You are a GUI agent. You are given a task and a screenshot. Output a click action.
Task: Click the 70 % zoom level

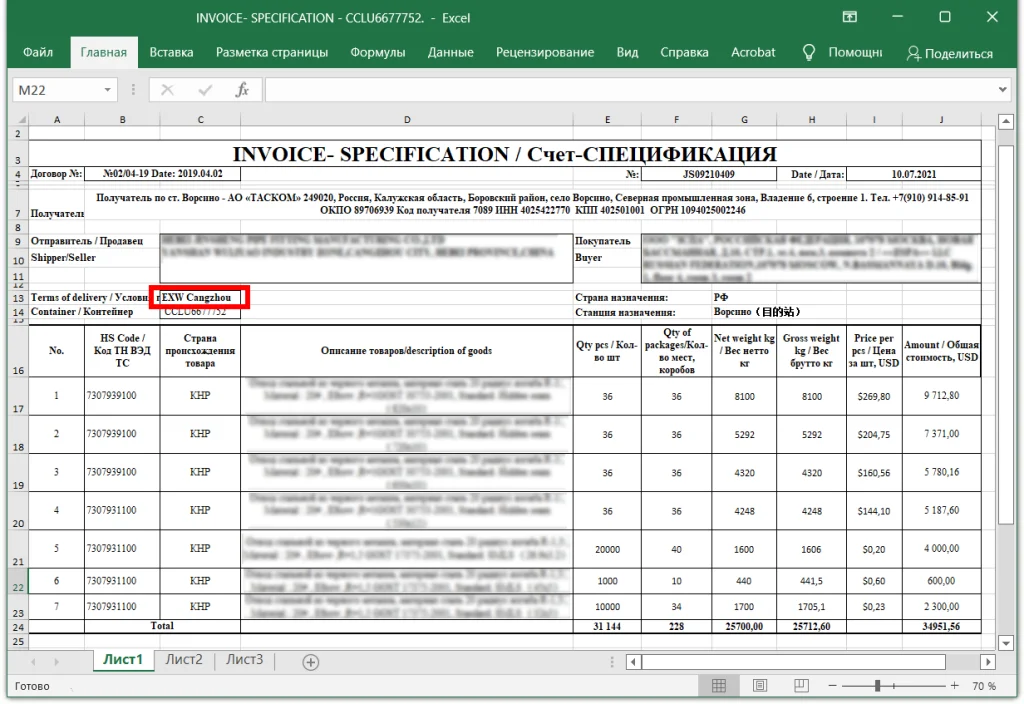click(x=984, y=686)
